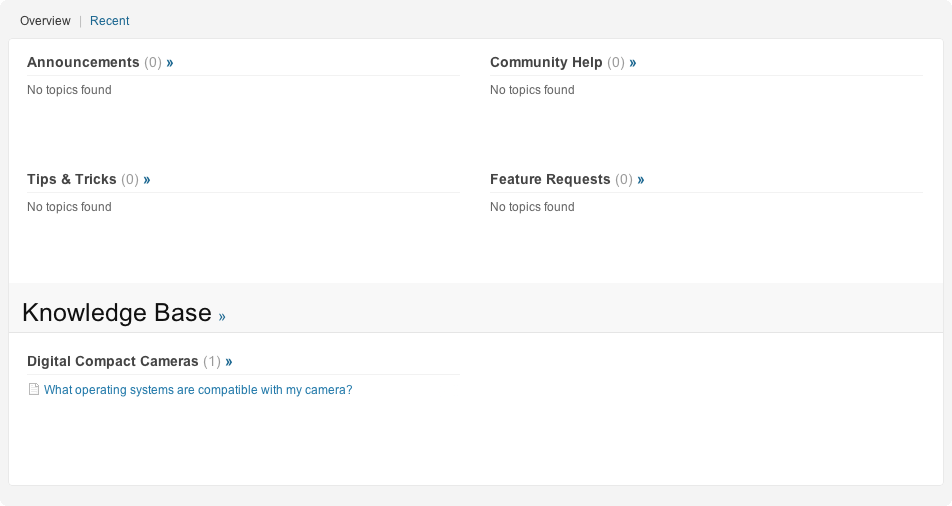Open the Overview tab

pyautogui.click(x=45, y=21)
